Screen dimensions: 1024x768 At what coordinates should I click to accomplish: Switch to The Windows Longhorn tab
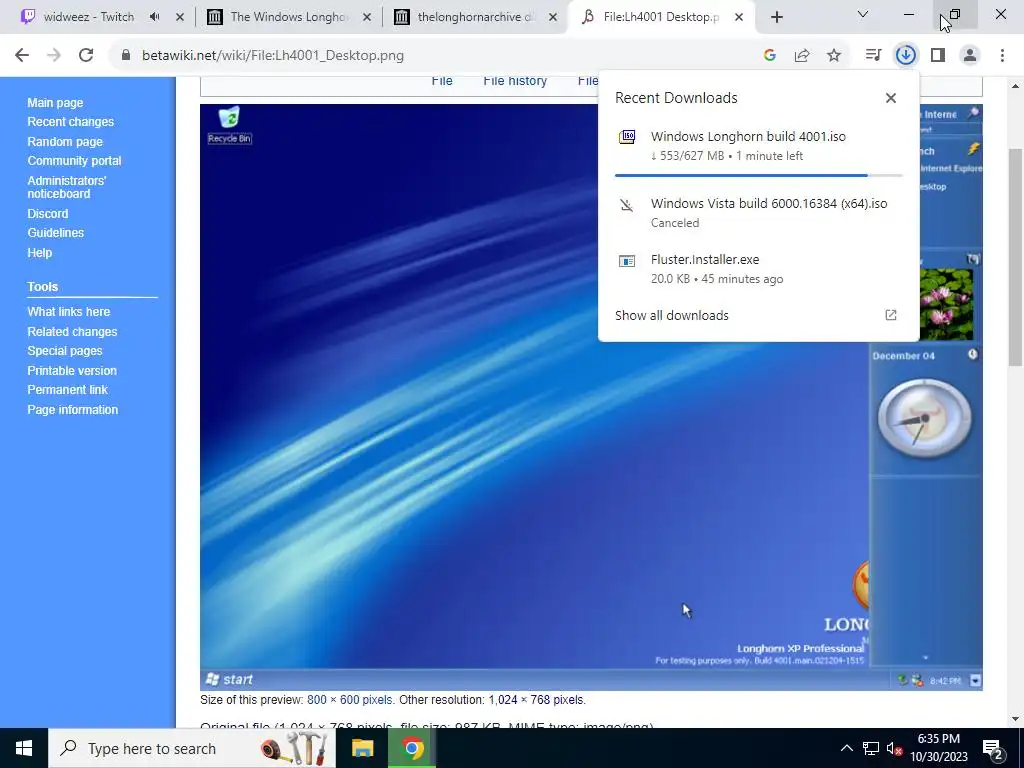pyautogui.click(x=289, y=17)
